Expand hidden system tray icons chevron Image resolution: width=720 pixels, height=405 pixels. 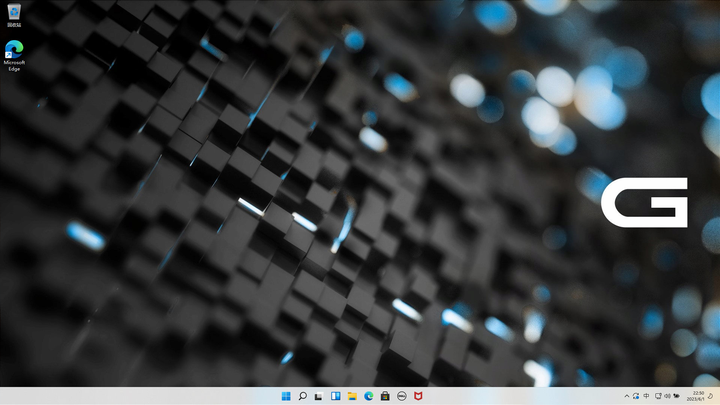[x=627, y=396]
